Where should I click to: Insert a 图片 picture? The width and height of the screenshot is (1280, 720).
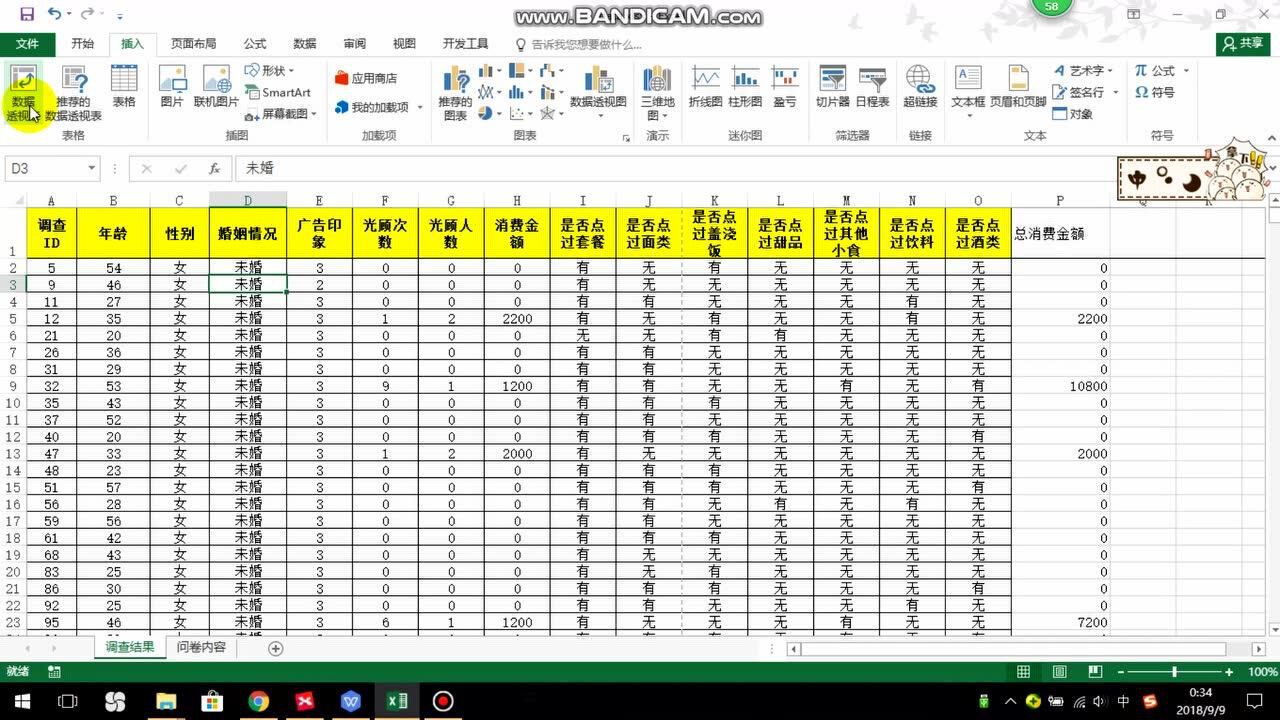tap(172, 87)
